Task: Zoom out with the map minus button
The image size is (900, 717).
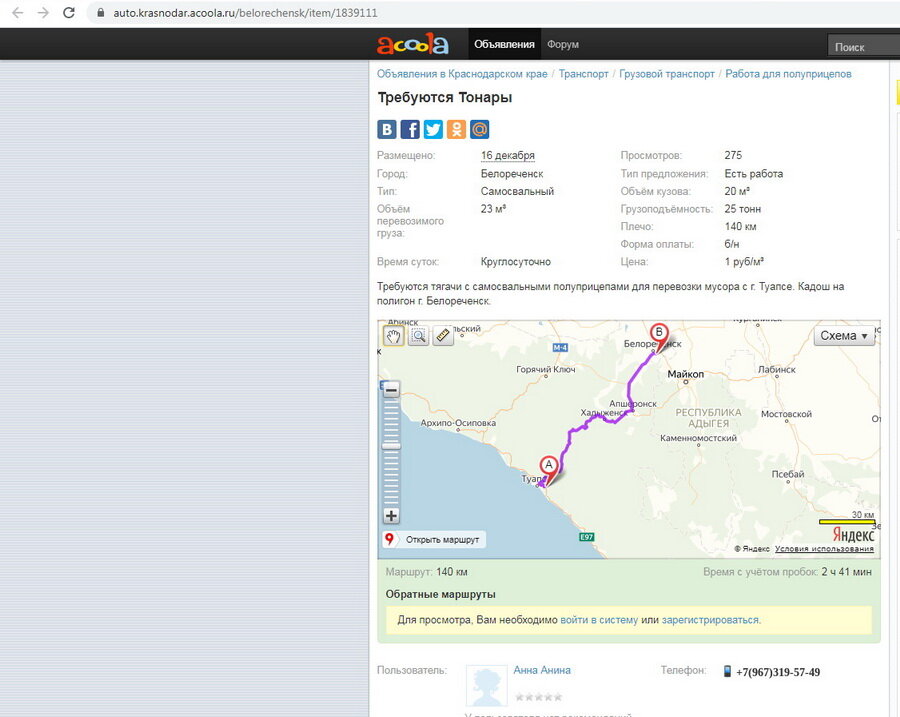Action: tap(391, 390)
